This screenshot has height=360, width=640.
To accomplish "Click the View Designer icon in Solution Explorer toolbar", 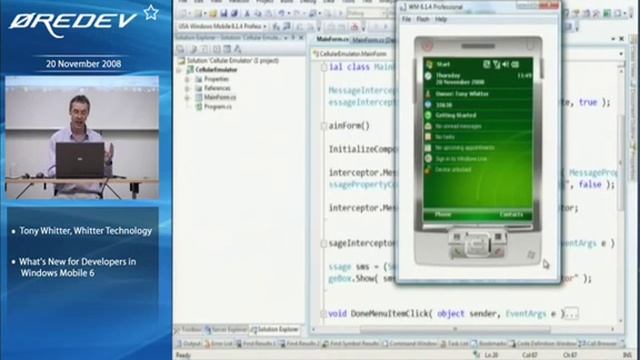I will pos(227,49).
